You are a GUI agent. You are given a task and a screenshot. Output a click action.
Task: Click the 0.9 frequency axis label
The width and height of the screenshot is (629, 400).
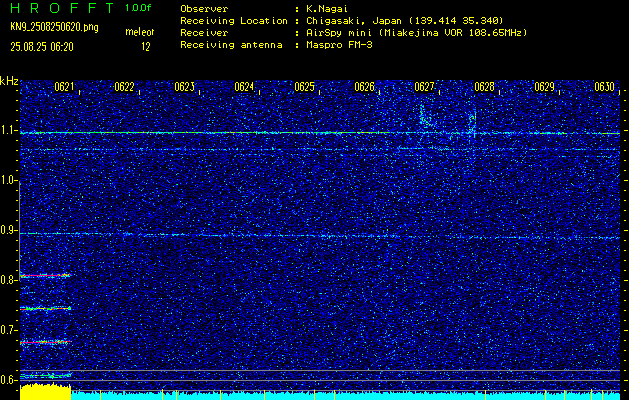point(7,230)
